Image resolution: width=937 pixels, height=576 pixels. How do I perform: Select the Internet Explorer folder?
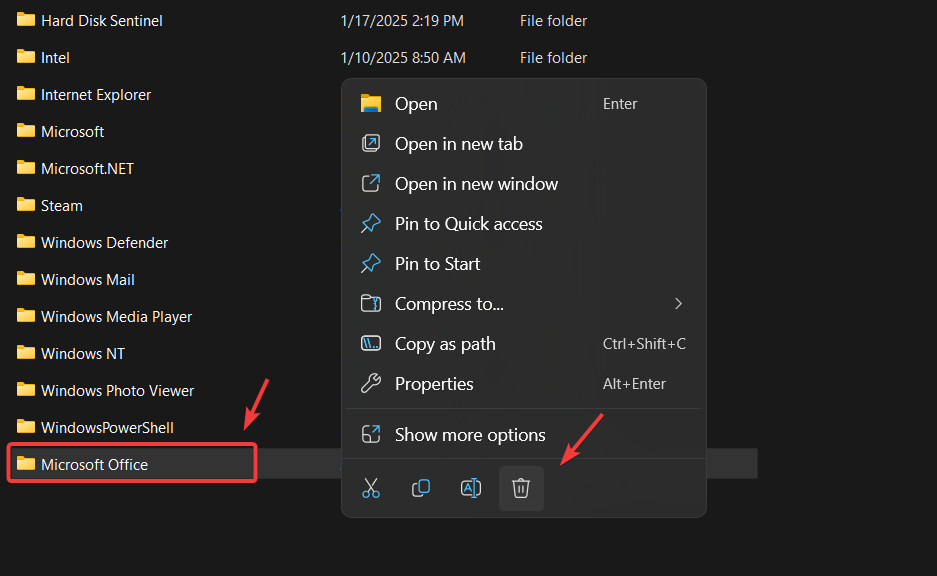pos(96,94)
